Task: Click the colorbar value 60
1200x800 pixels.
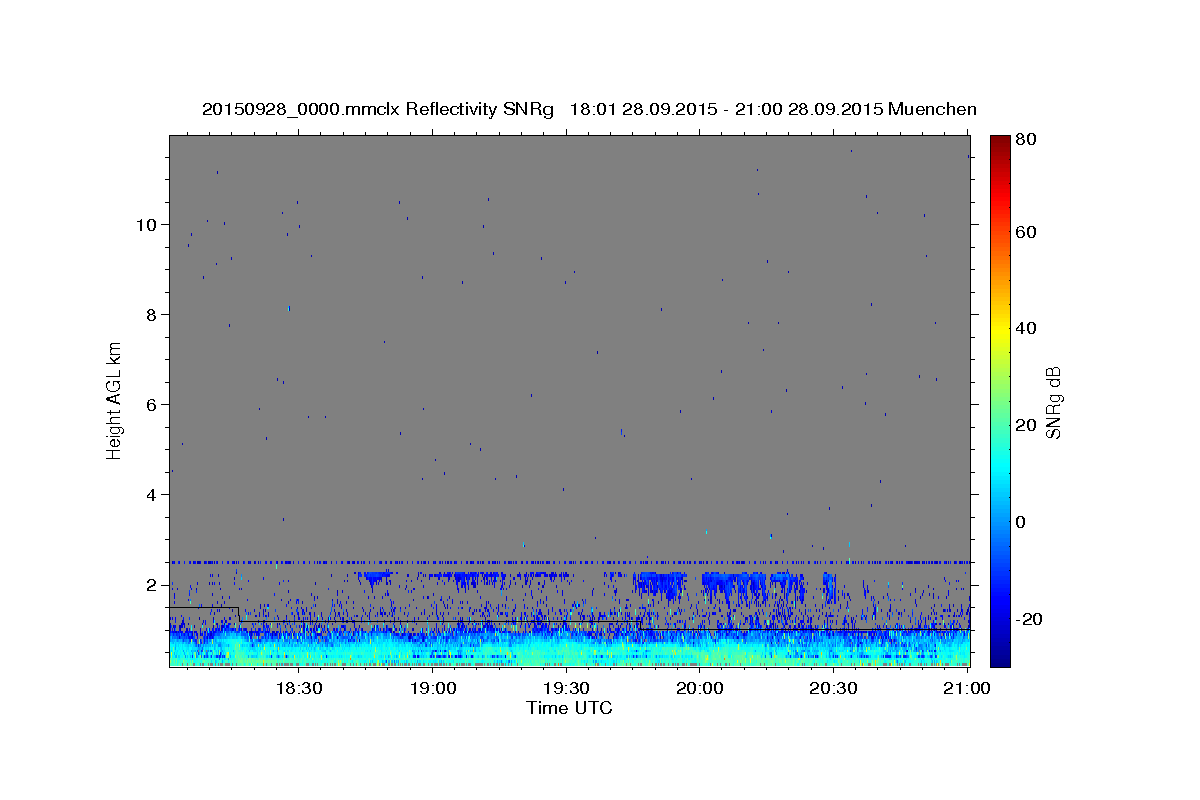Action: 1028,232
